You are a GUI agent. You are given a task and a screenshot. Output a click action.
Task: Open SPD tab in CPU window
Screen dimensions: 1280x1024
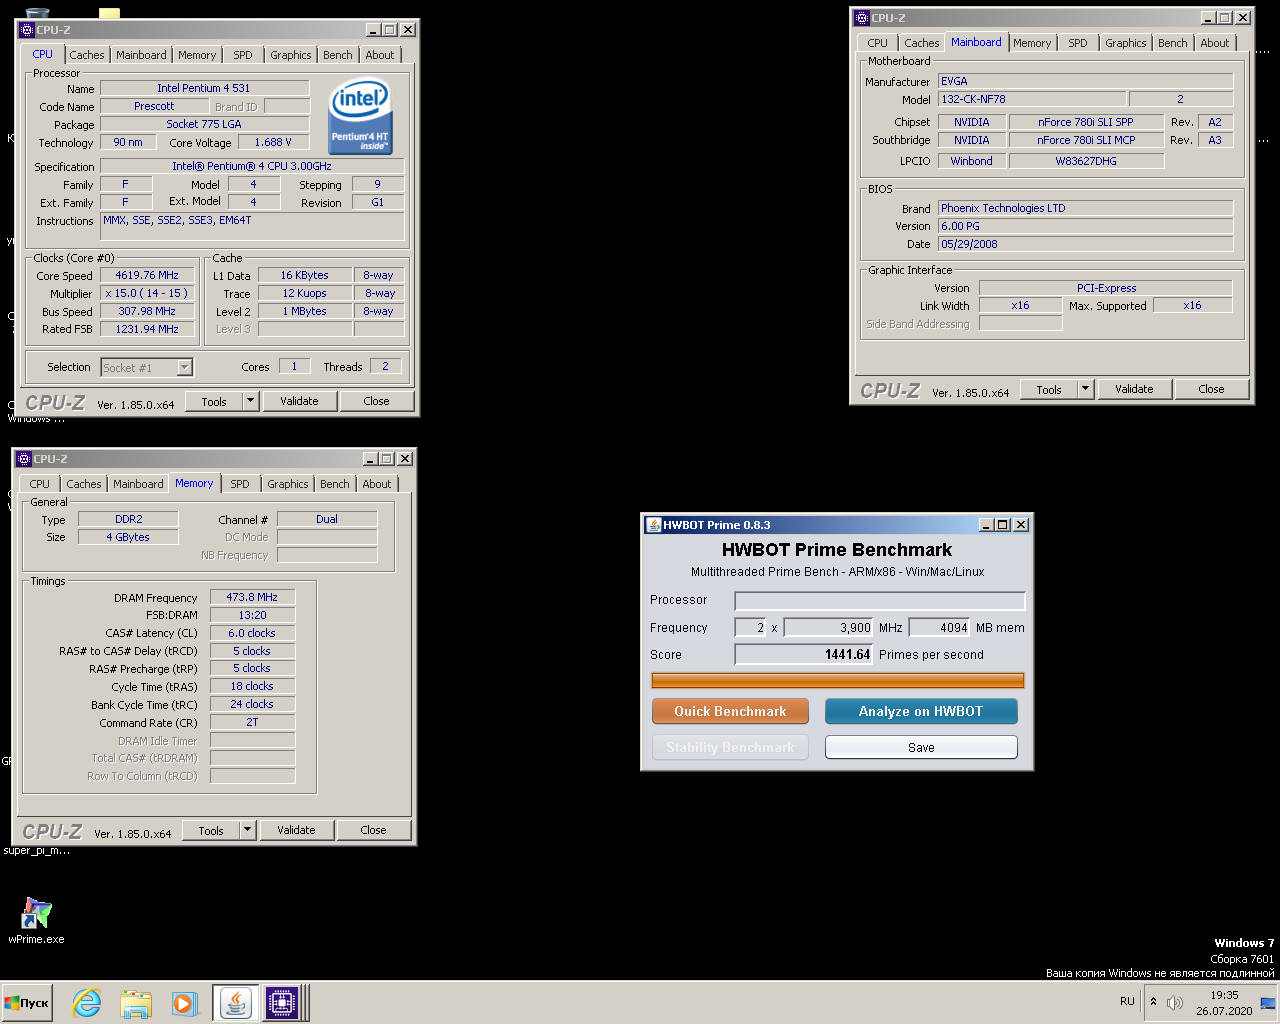pyautogui.click(x=243, y=55)
